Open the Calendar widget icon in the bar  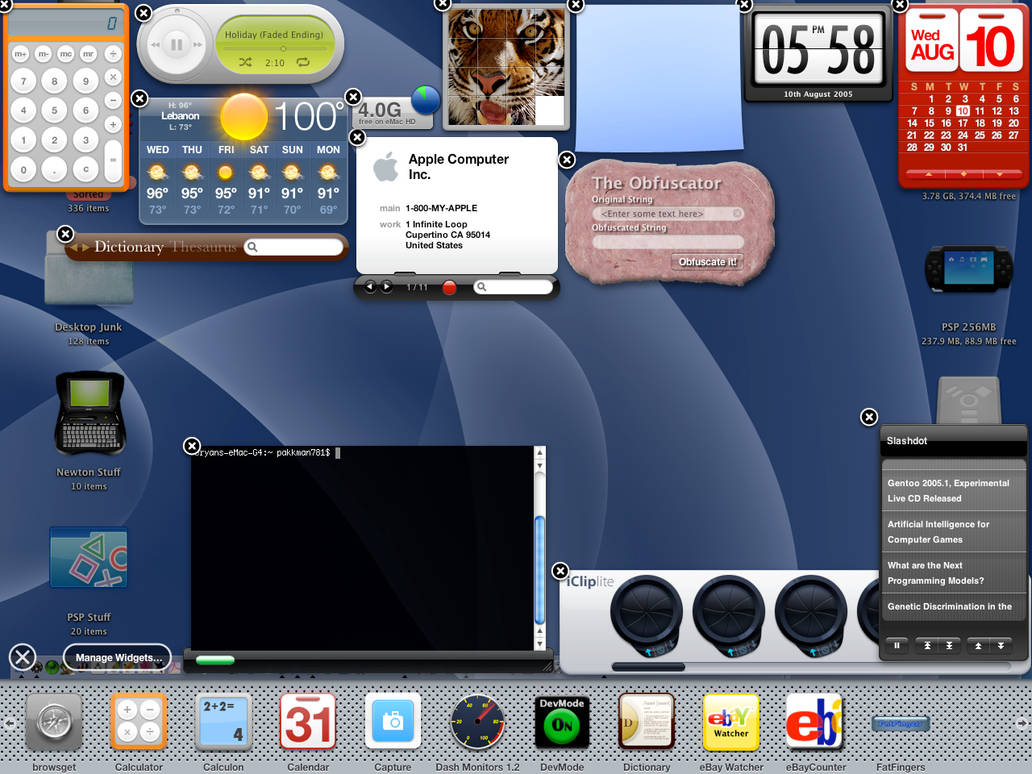(x=308, y=722)
